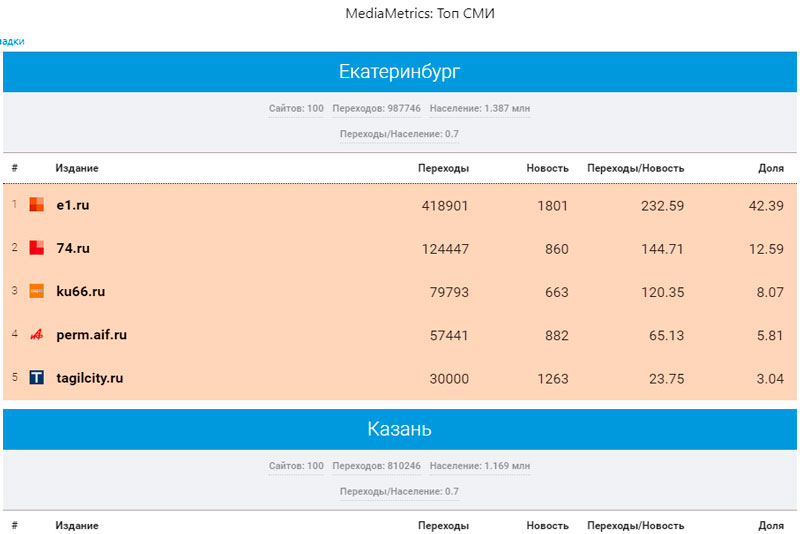Click the e1.ru favicon icon
The image size is (800, 534).
(36, 205)
